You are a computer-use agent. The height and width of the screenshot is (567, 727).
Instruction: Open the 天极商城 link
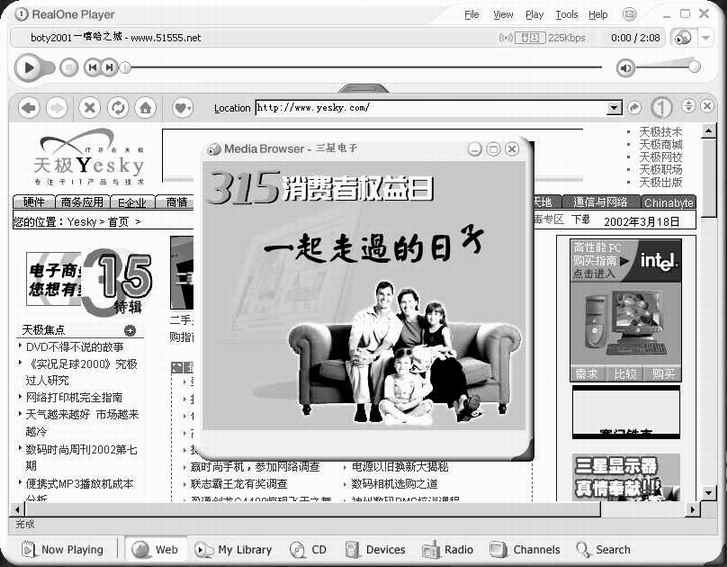661,144
